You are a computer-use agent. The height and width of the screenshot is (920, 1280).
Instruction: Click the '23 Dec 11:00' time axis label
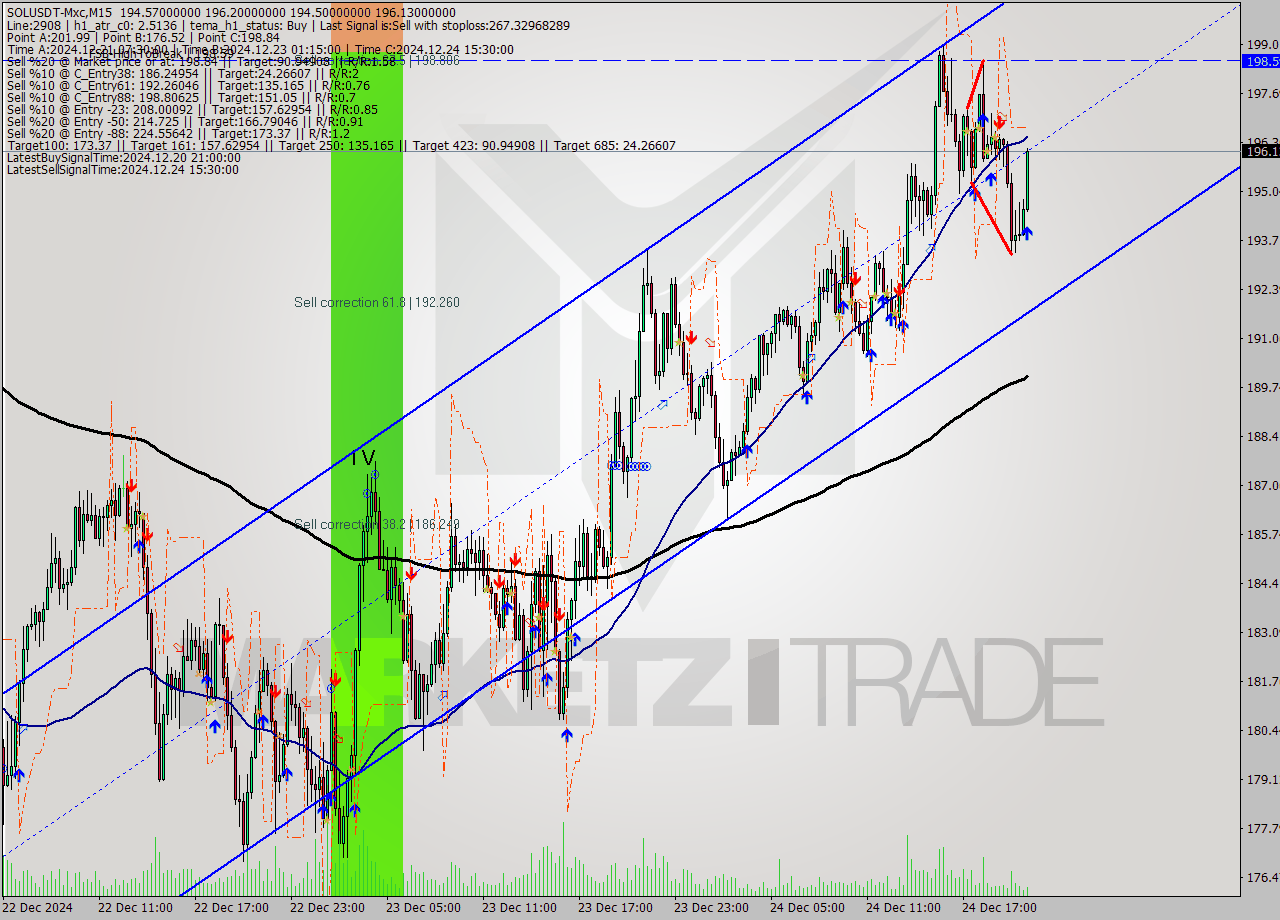click(x=520, y=908)
